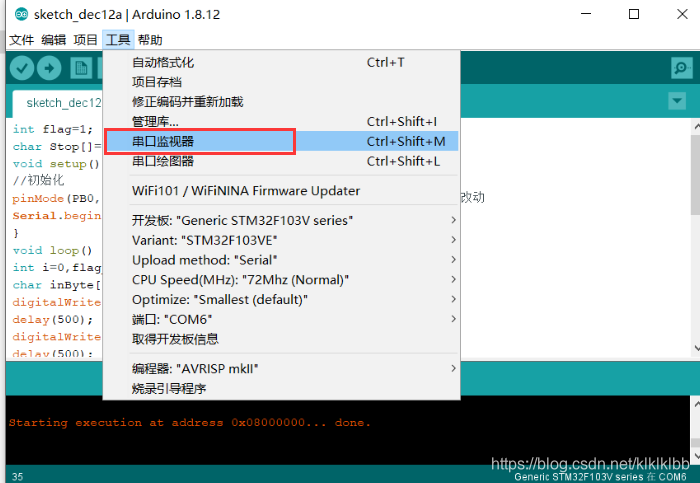Click code line 'void loop()'
This screenshot has width=700, height=483.
[52, 250]
